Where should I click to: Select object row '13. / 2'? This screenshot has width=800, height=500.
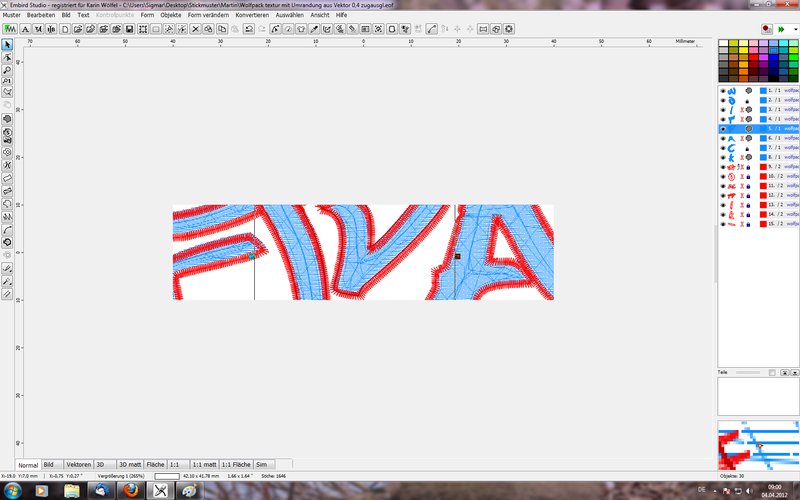pos(758,205)
